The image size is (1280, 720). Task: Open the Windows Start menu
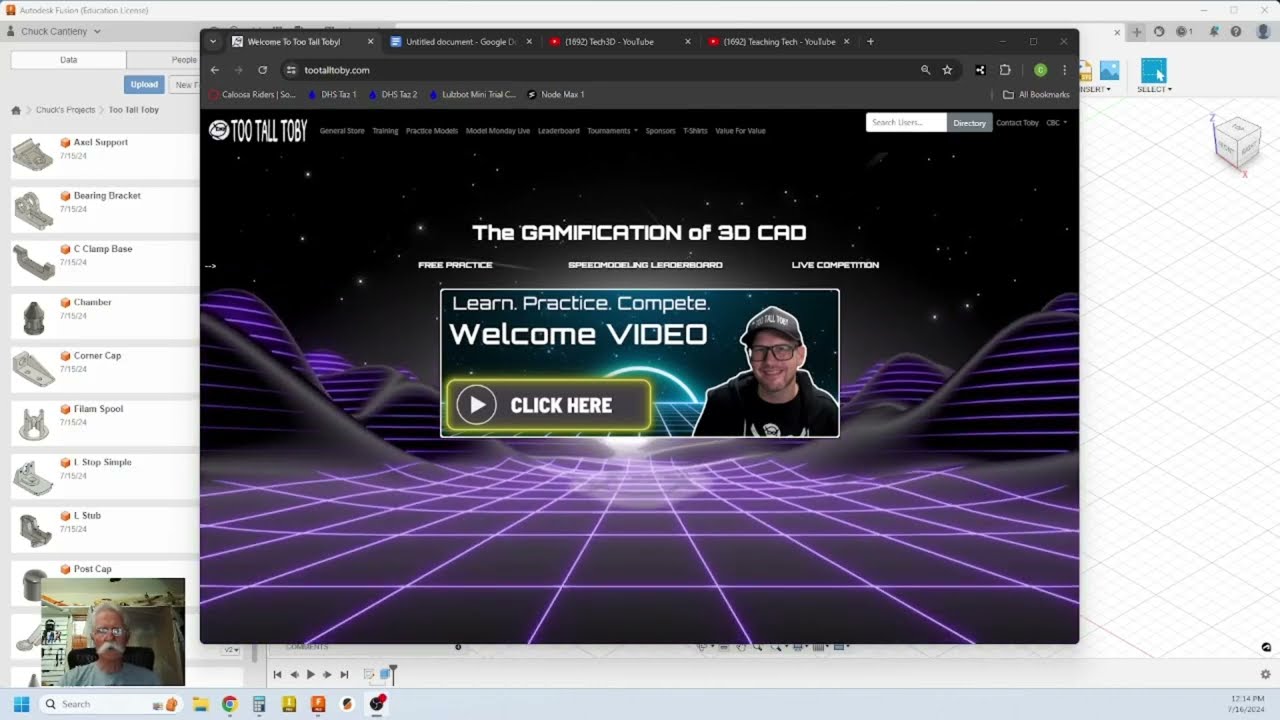click(21, 704)
